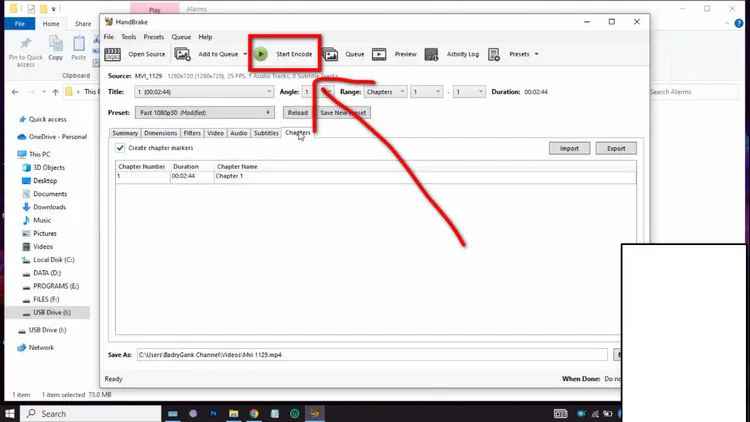This screenshot has width=750, height=422.
Task: Switch to the Subtitles tab
Action: (266, 133)
